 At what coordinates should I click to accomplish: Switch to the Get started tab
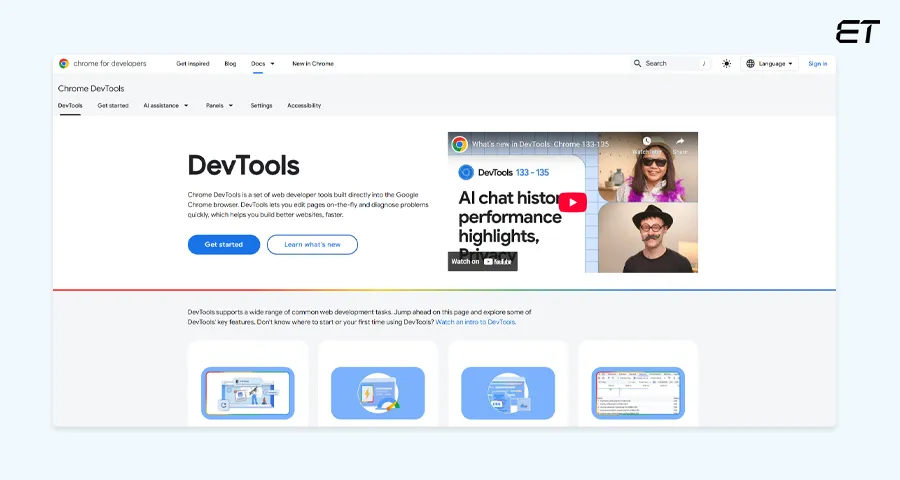[113, 106]
